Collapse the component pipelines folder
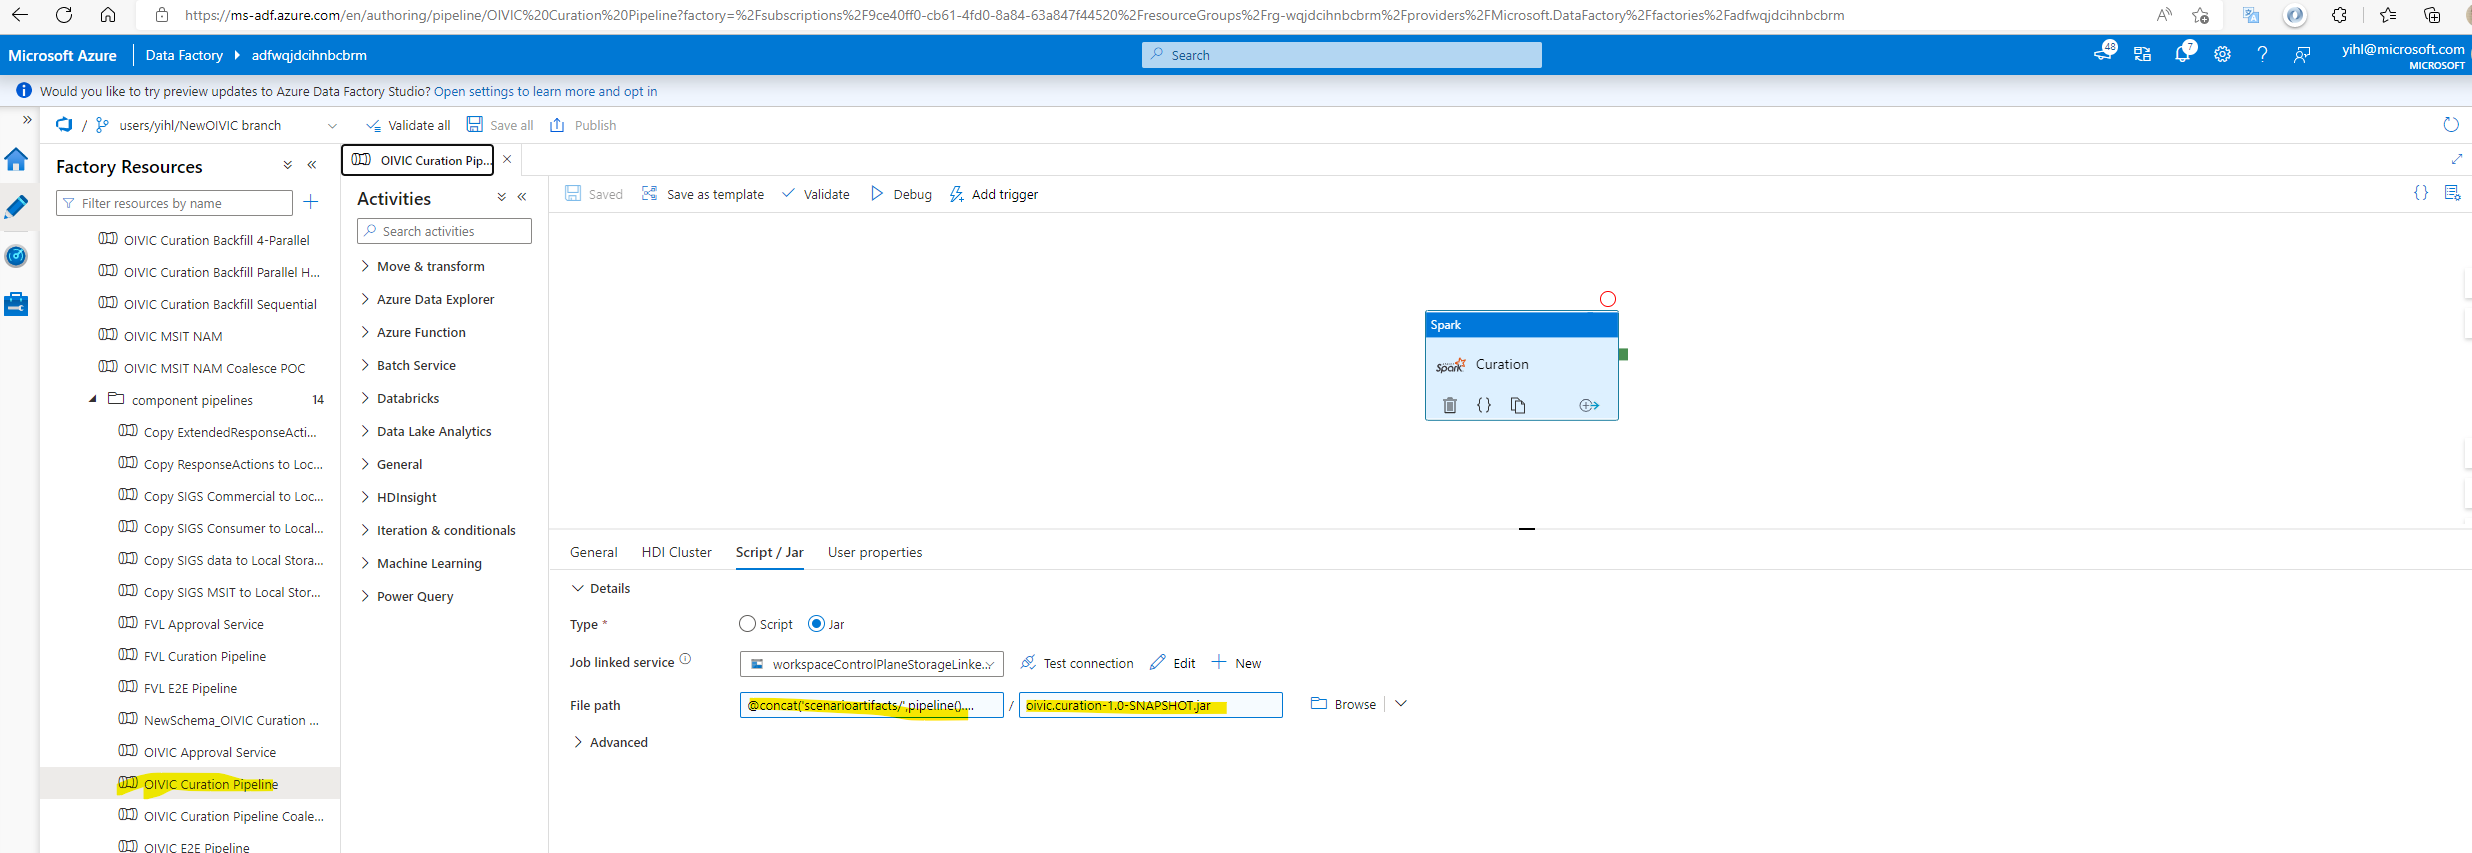 [x=93, y=399]
